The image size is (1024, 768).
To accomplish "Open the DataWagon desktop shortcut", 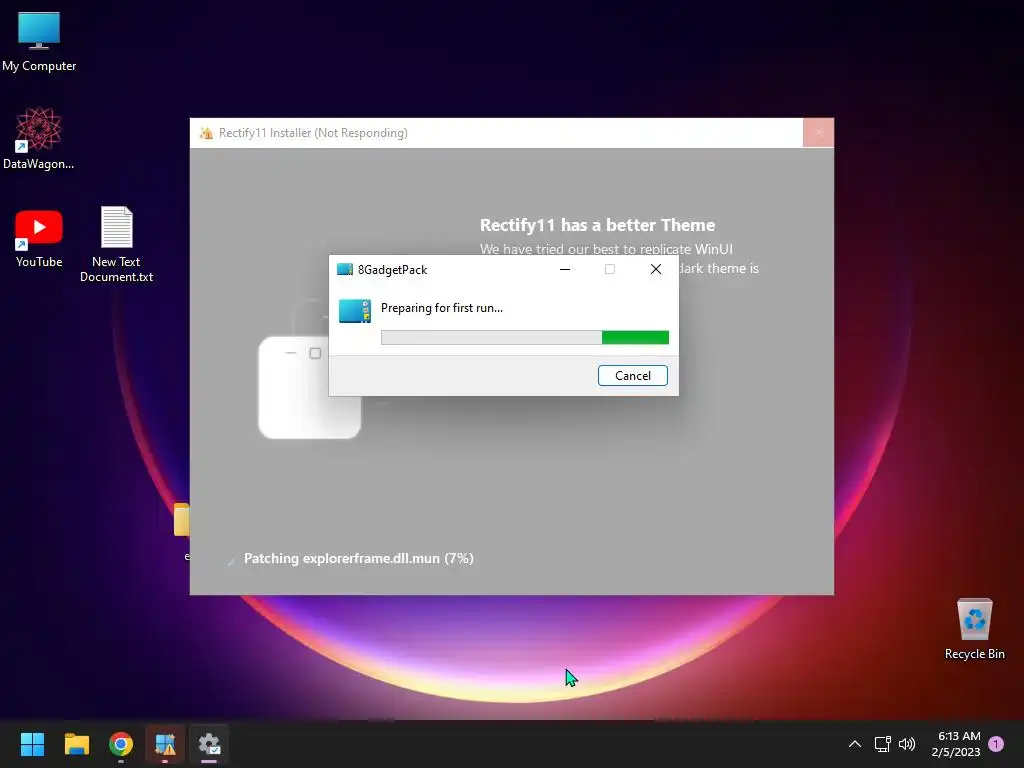I will 39,138.
